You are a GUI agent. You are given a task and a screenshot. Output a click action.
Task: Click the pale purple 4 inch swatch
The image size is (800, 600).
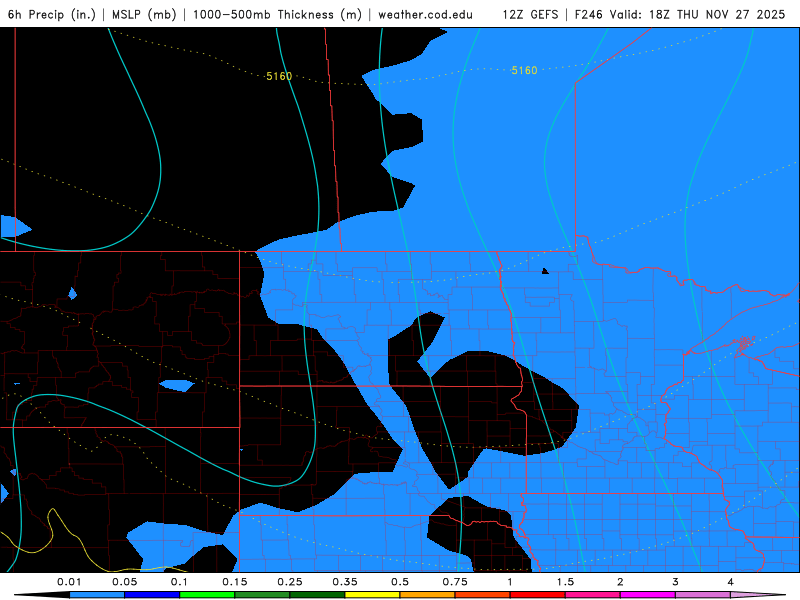click(758, 595)
